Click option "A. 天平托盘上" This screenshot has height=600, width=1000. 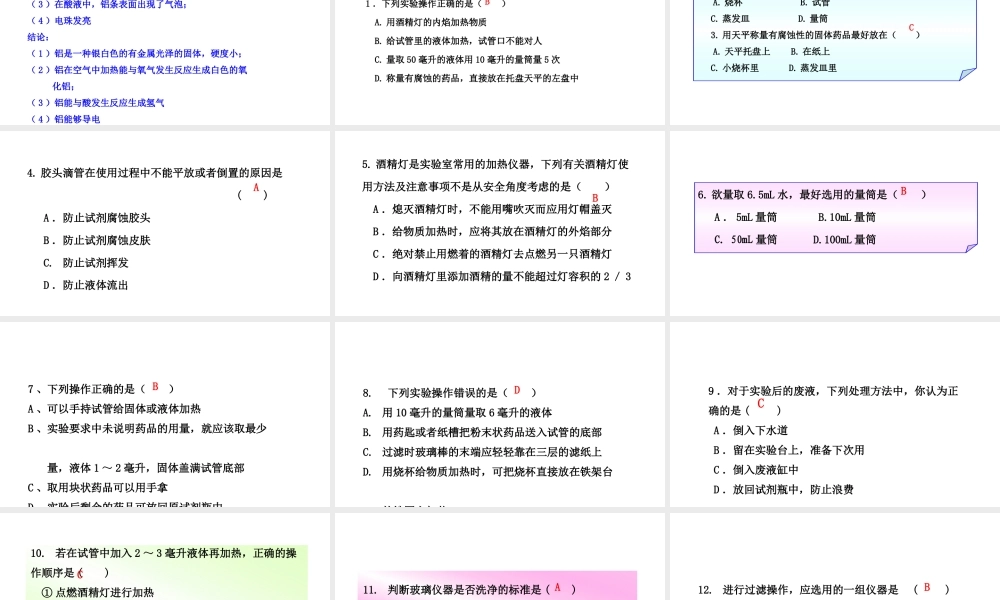pos(741,51)
